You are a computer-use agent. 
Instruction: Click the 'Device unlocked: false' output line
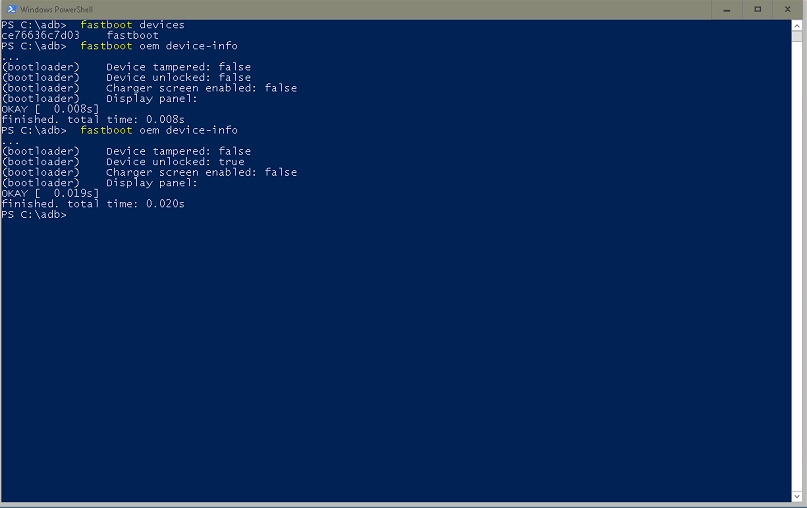[178, 77]
